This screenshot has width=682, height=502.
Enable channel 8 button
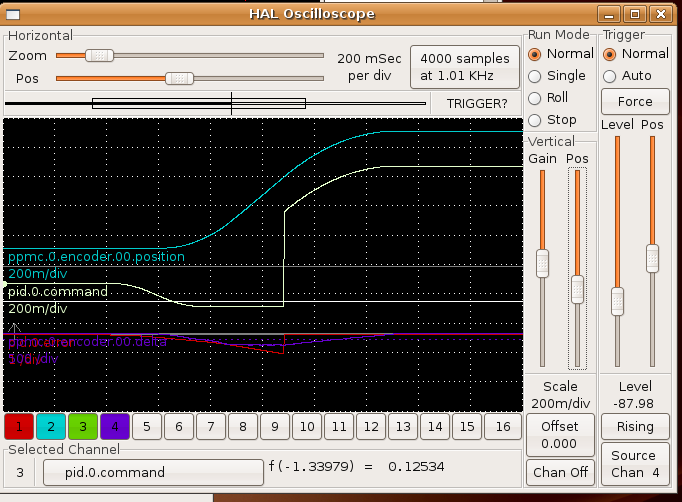[x=243, y=426]
